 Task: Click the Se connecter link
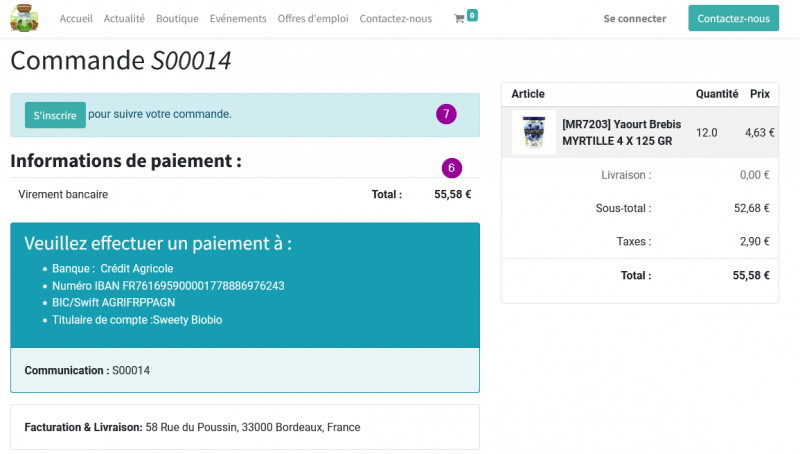pos(635,18)
